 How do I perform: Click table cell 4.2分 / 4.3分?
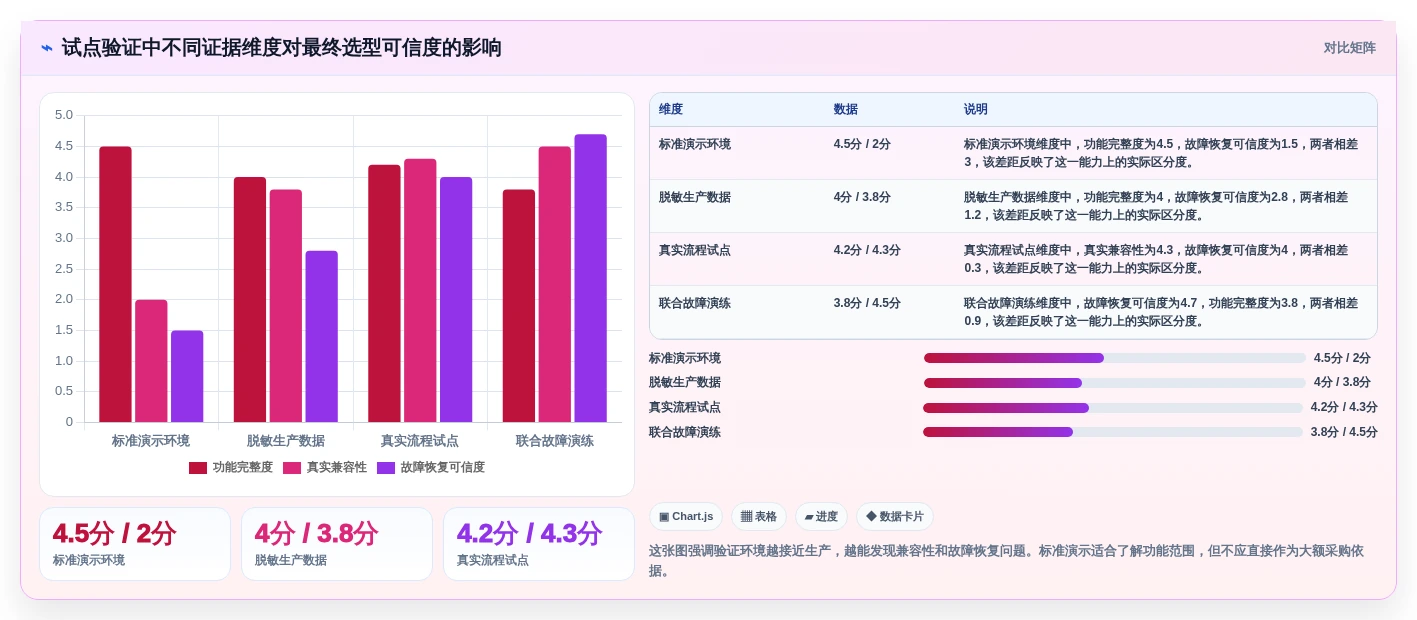click(x=867, y=250)
